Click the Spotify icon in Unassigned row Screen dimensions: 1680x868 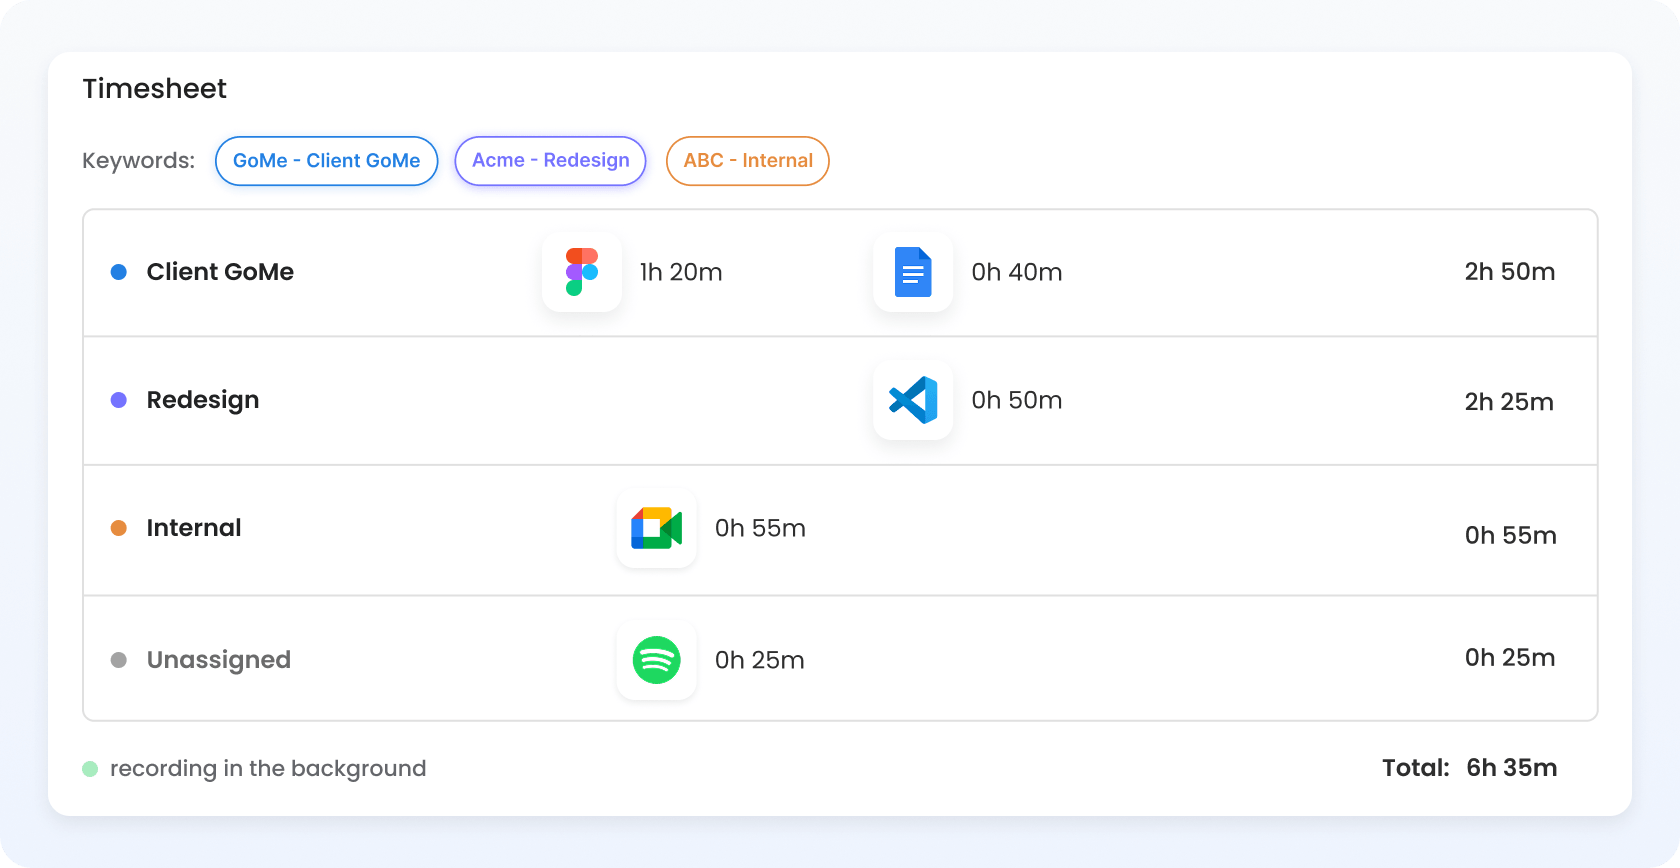(657, 660)
